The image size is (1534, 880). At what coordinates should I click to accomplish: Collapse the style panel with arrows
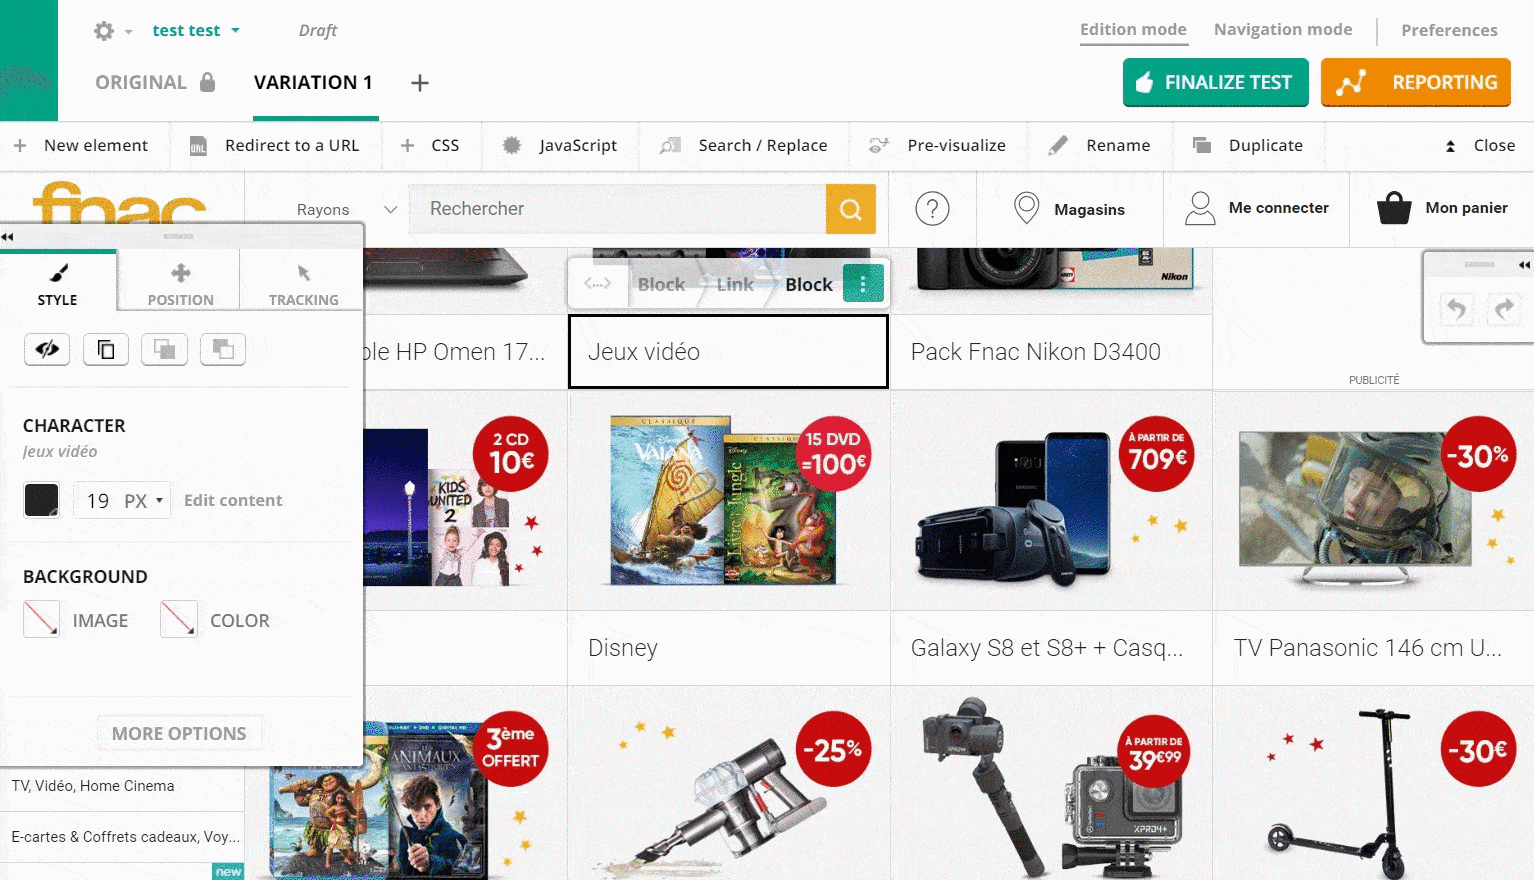(8, 237)
